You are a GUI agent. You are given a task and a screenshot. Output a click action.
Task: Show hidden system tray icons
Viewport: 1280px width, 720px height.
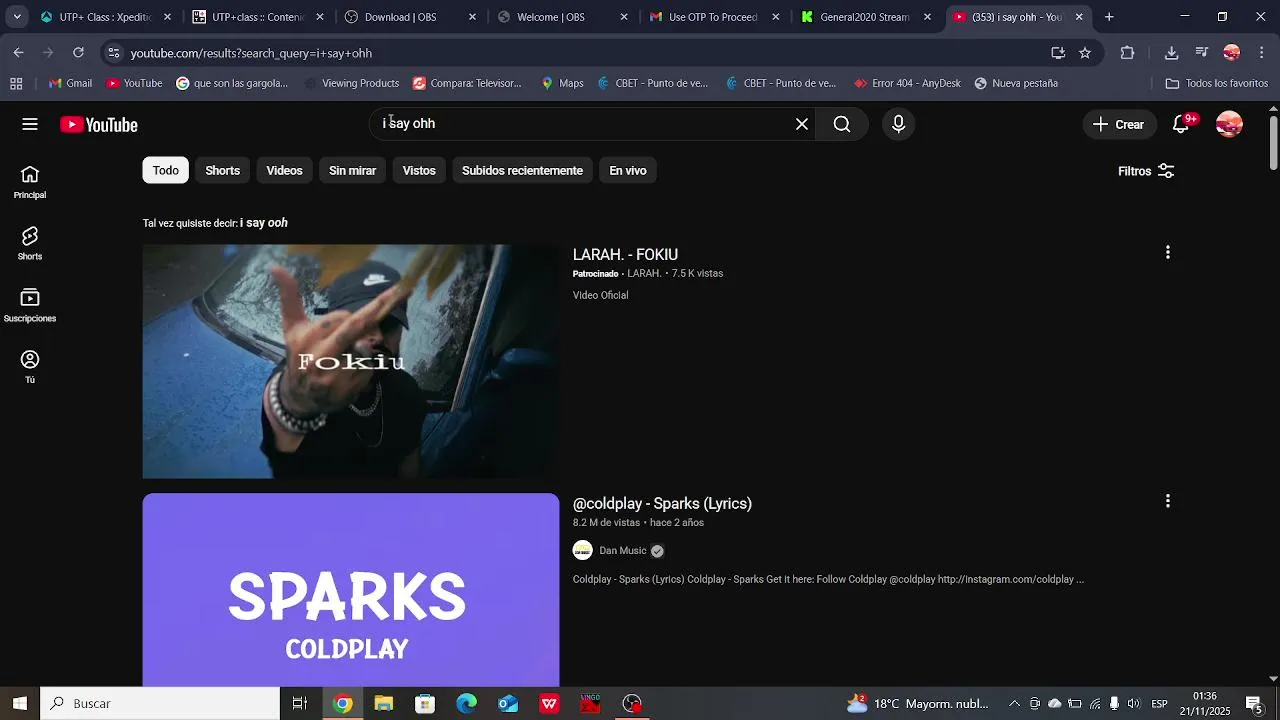pos(1014,703)
